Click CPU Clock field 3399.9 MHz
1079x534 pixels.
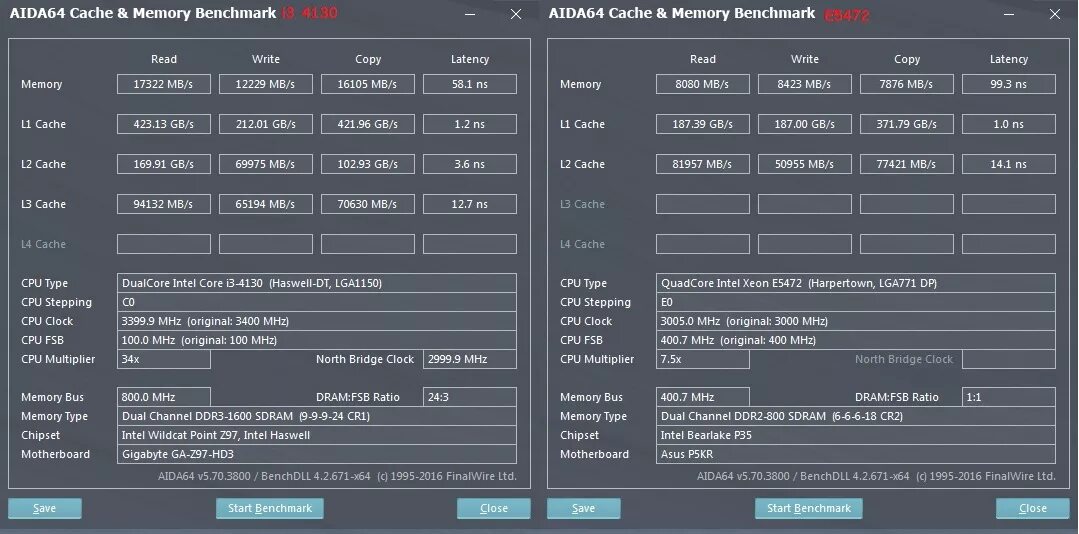click(317, 321)
